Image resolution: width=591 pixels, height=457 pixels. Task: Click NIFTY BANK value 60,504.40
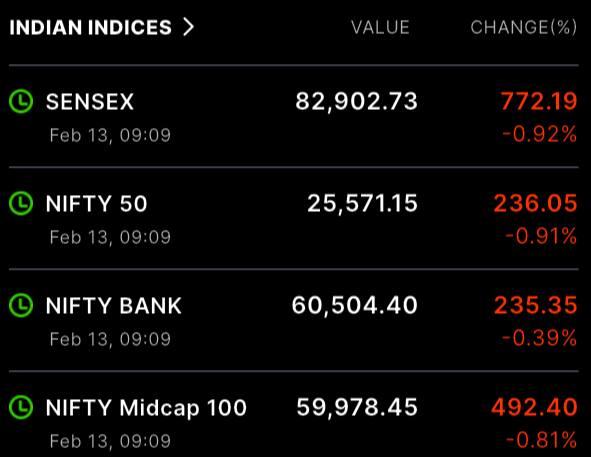coord(355,305)
